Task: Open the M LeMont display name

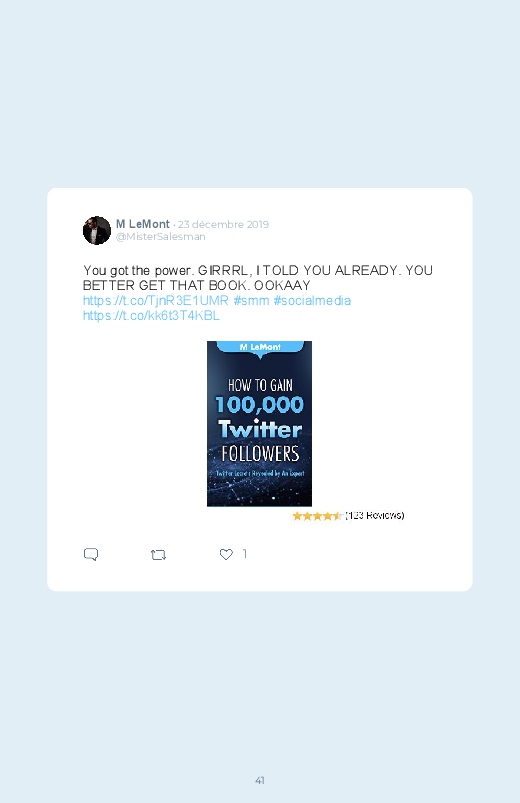Action: click(142, 224)
